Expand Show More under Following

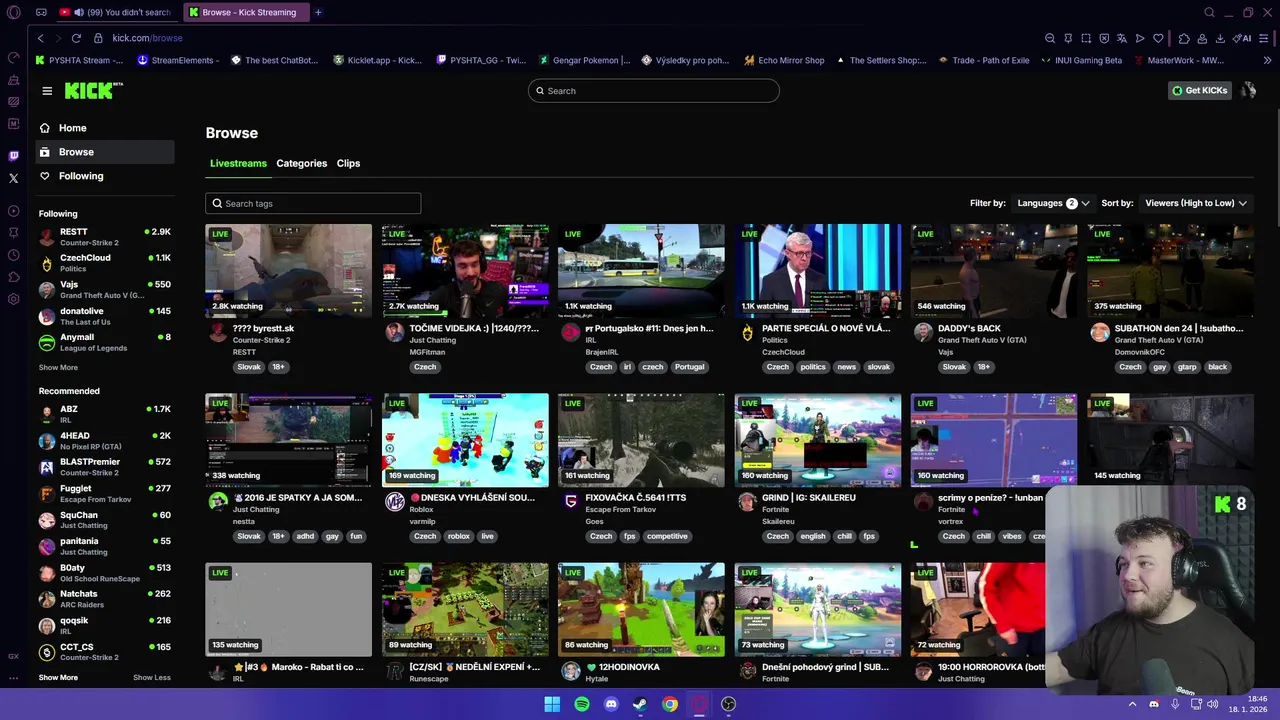[x=58, y=367]
